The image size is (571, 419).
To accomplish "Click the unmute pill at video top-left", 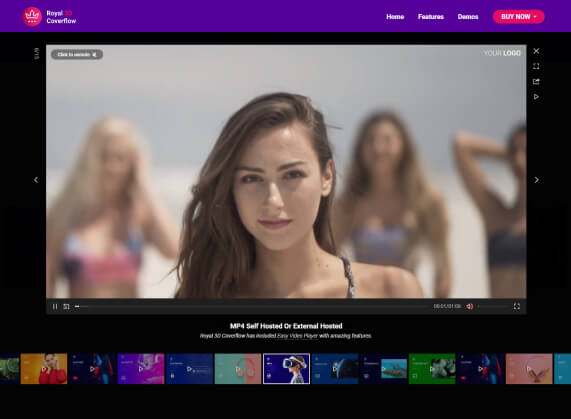I will pos(77,55).
